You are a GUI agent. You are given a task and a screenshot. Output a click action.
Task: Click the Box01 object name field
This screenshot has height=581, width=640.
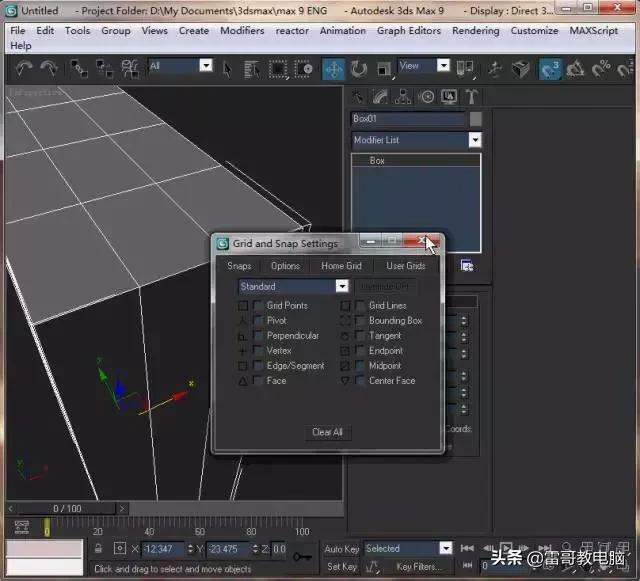pos(408,119)
